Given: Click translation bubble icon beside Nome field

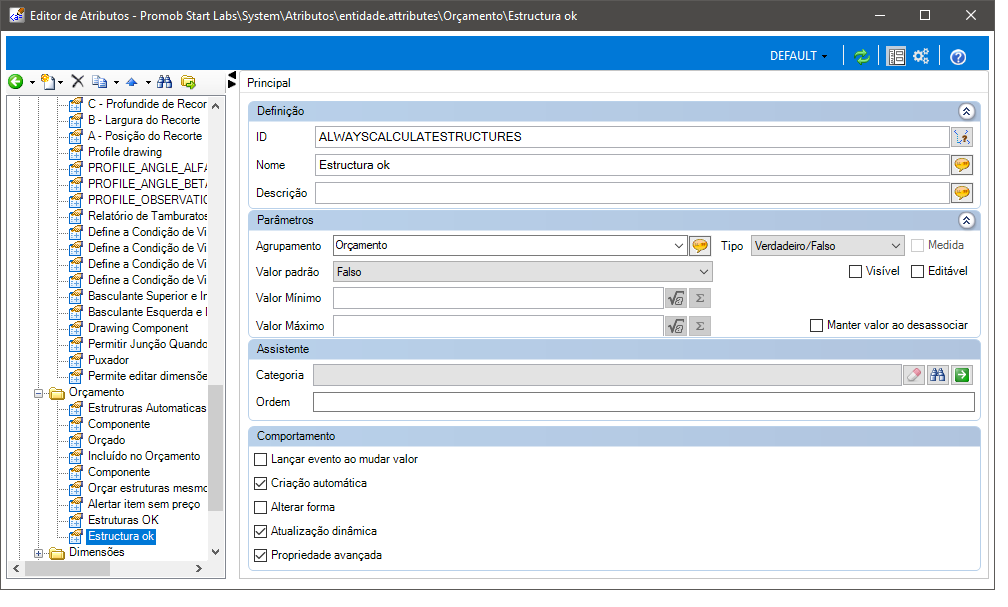Looking at the screenshot, I should tap(962, 165).
